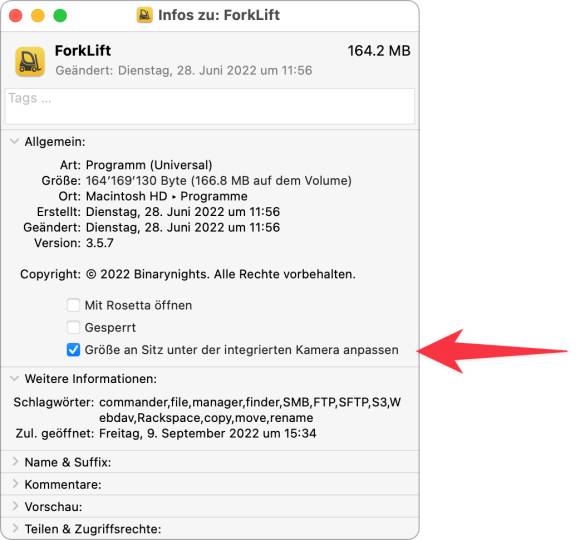Click the green zoom window button
The image size is (580, 540).
[x=60, y=16]
